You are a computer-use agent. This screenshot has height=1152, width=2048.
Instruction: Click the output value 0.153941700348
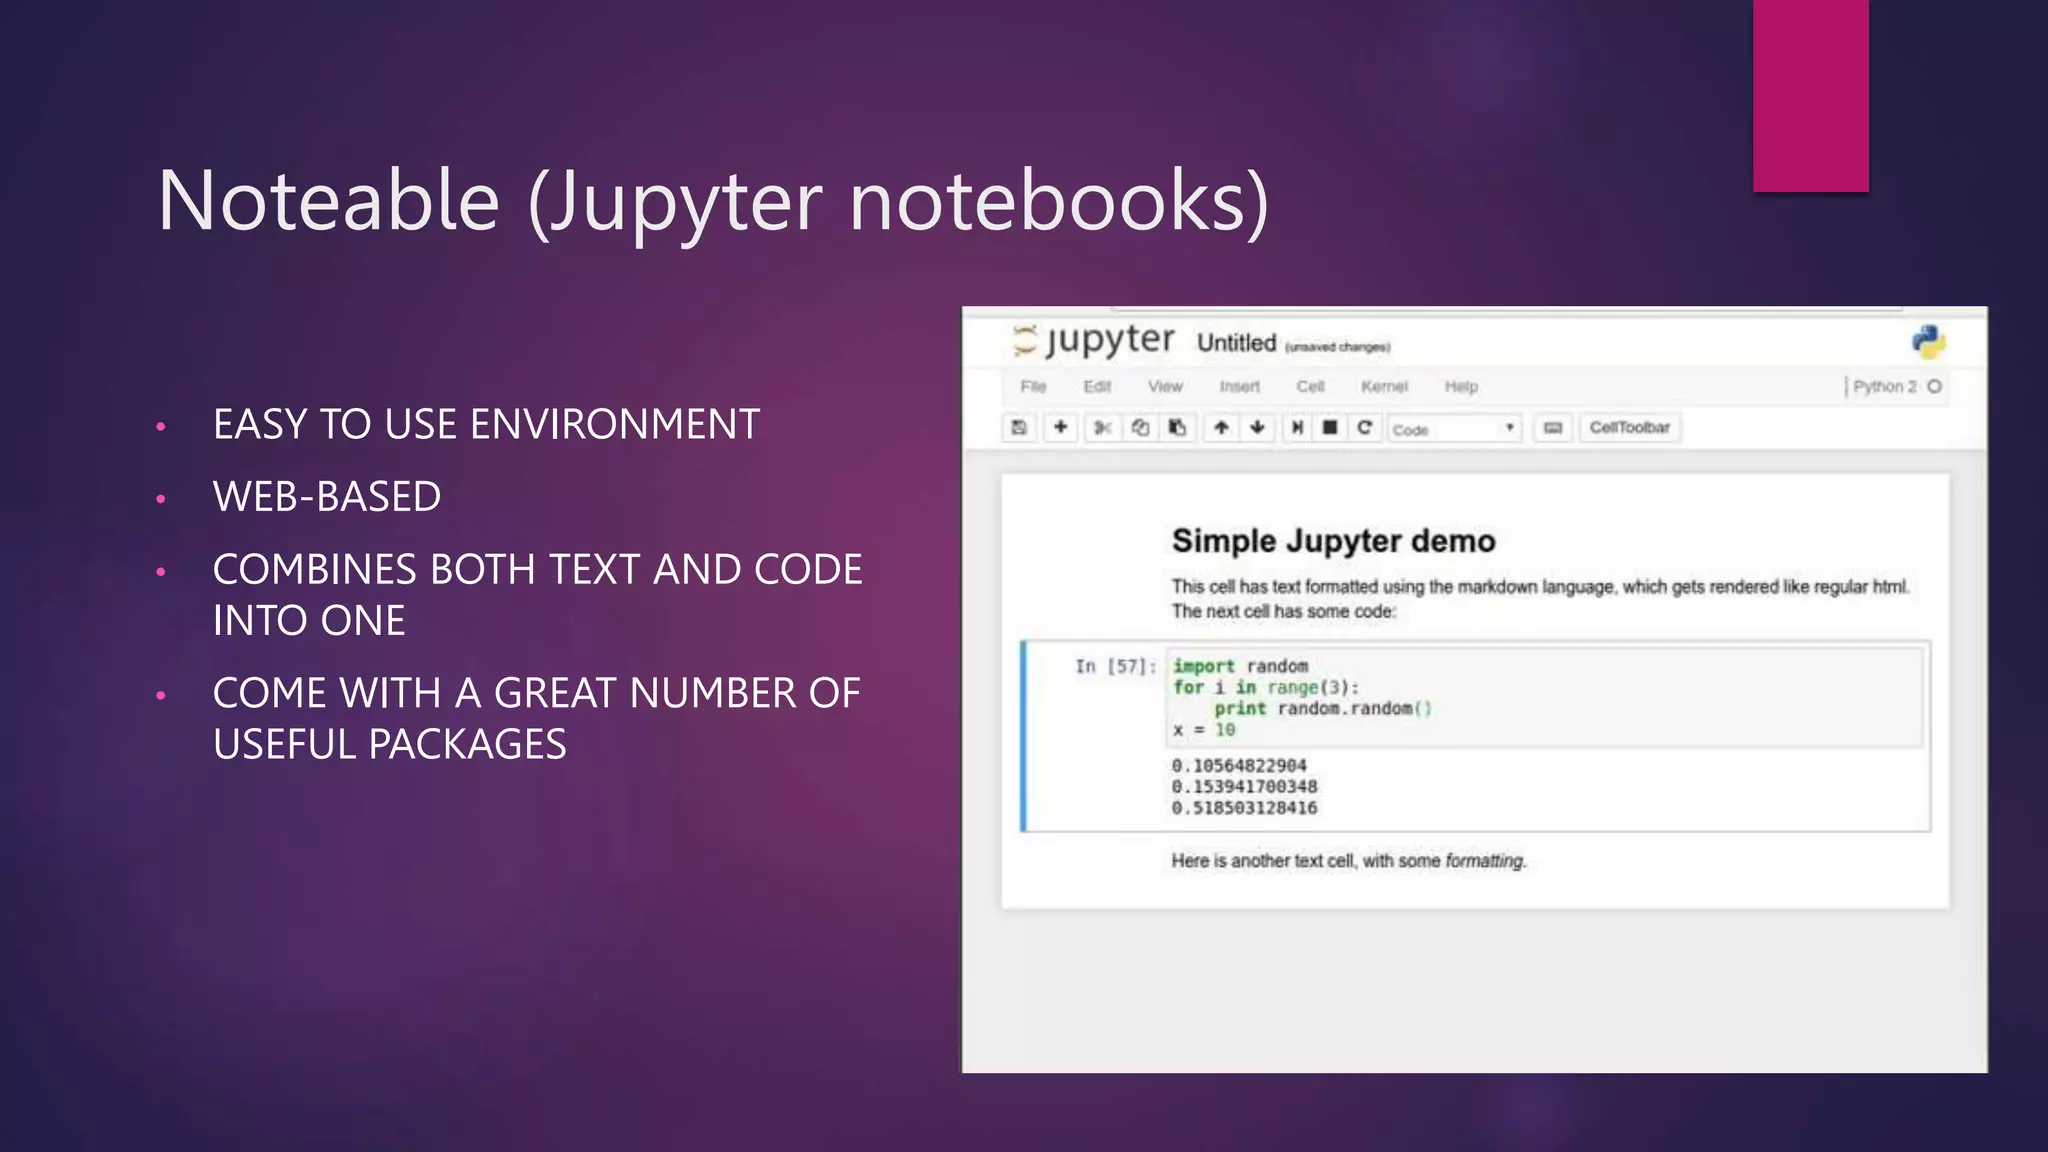coord(1244,786)
